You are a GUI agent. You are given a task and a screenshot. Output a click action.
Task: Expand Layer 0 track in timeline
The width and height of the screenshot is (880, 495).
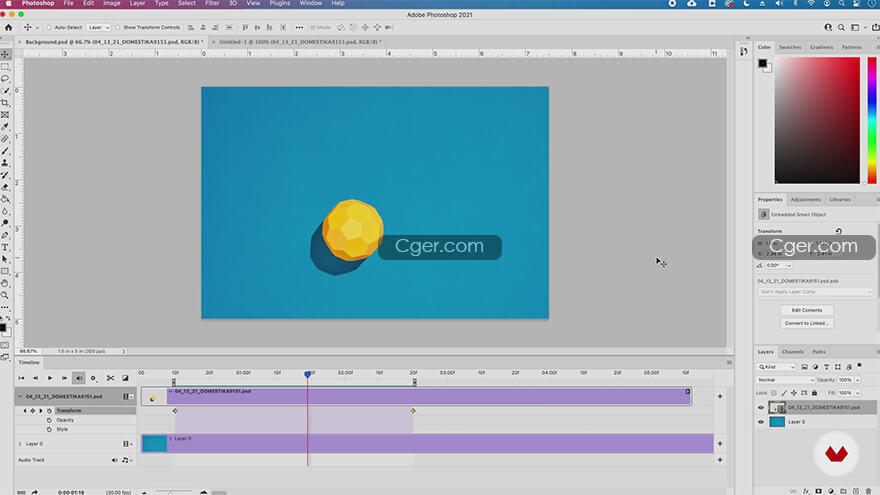click(x=20, y=444)
